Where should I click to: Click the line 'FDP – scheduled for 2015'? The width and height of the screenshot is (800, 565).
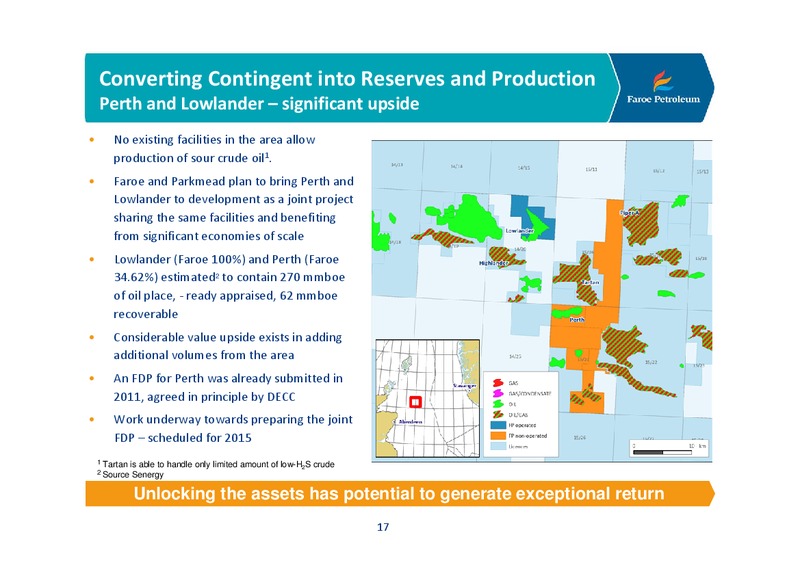click(x=183, y=437)
